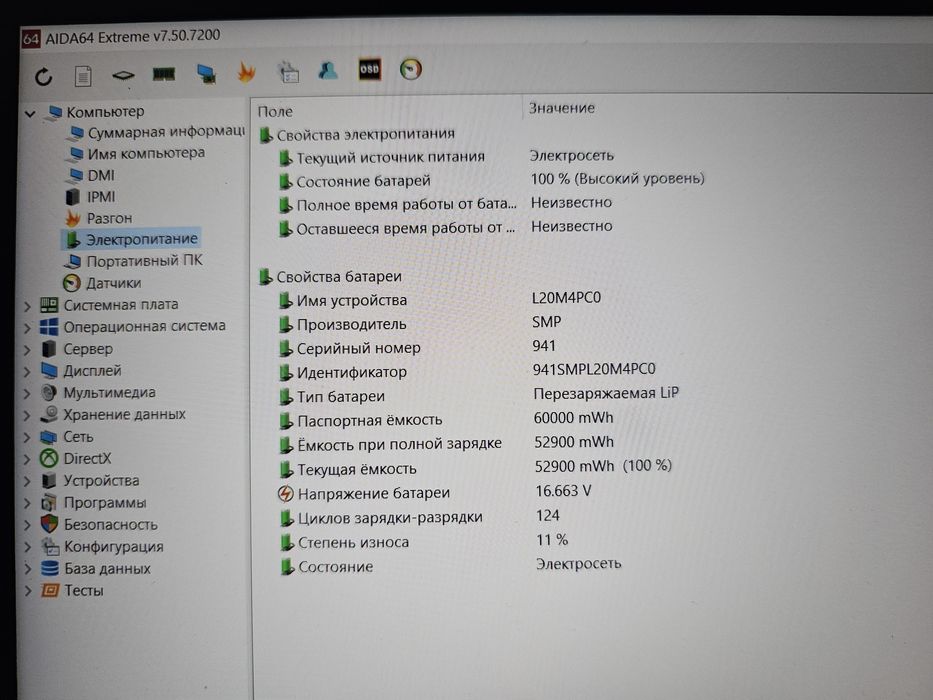933x700 pixels.
Task: Click the Идентификатор row
Action: 467,371
